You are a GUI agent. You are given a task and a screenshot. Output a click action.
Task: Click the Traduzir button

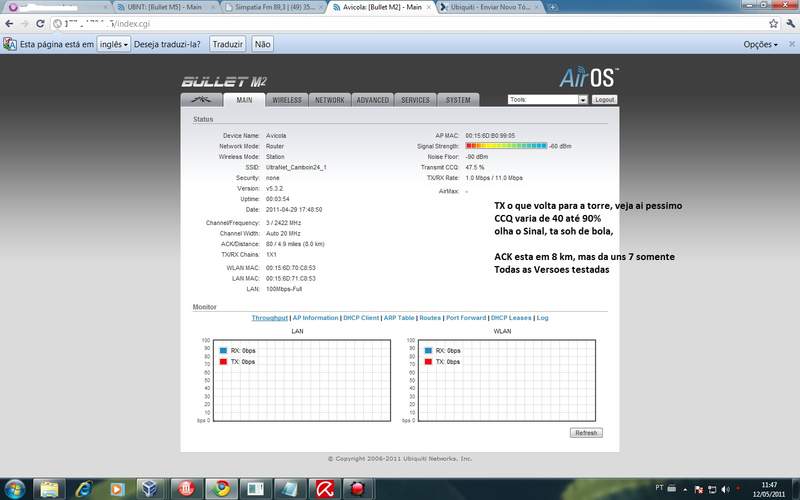click(228, 44)
